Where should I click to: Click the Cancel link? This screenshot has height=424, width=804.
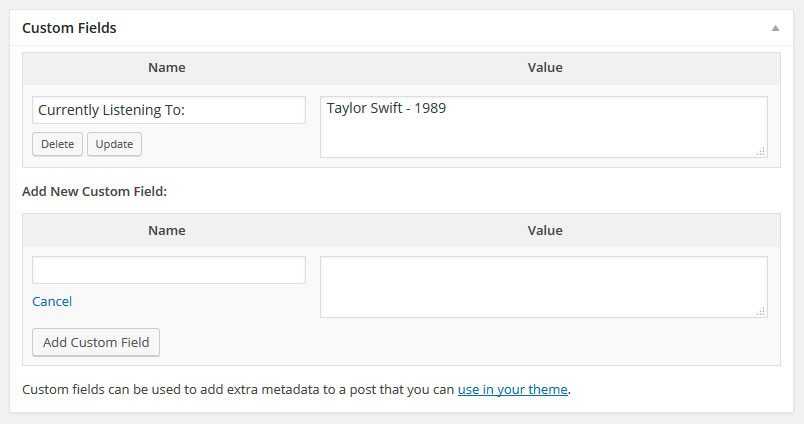click(x=52, y=301)
